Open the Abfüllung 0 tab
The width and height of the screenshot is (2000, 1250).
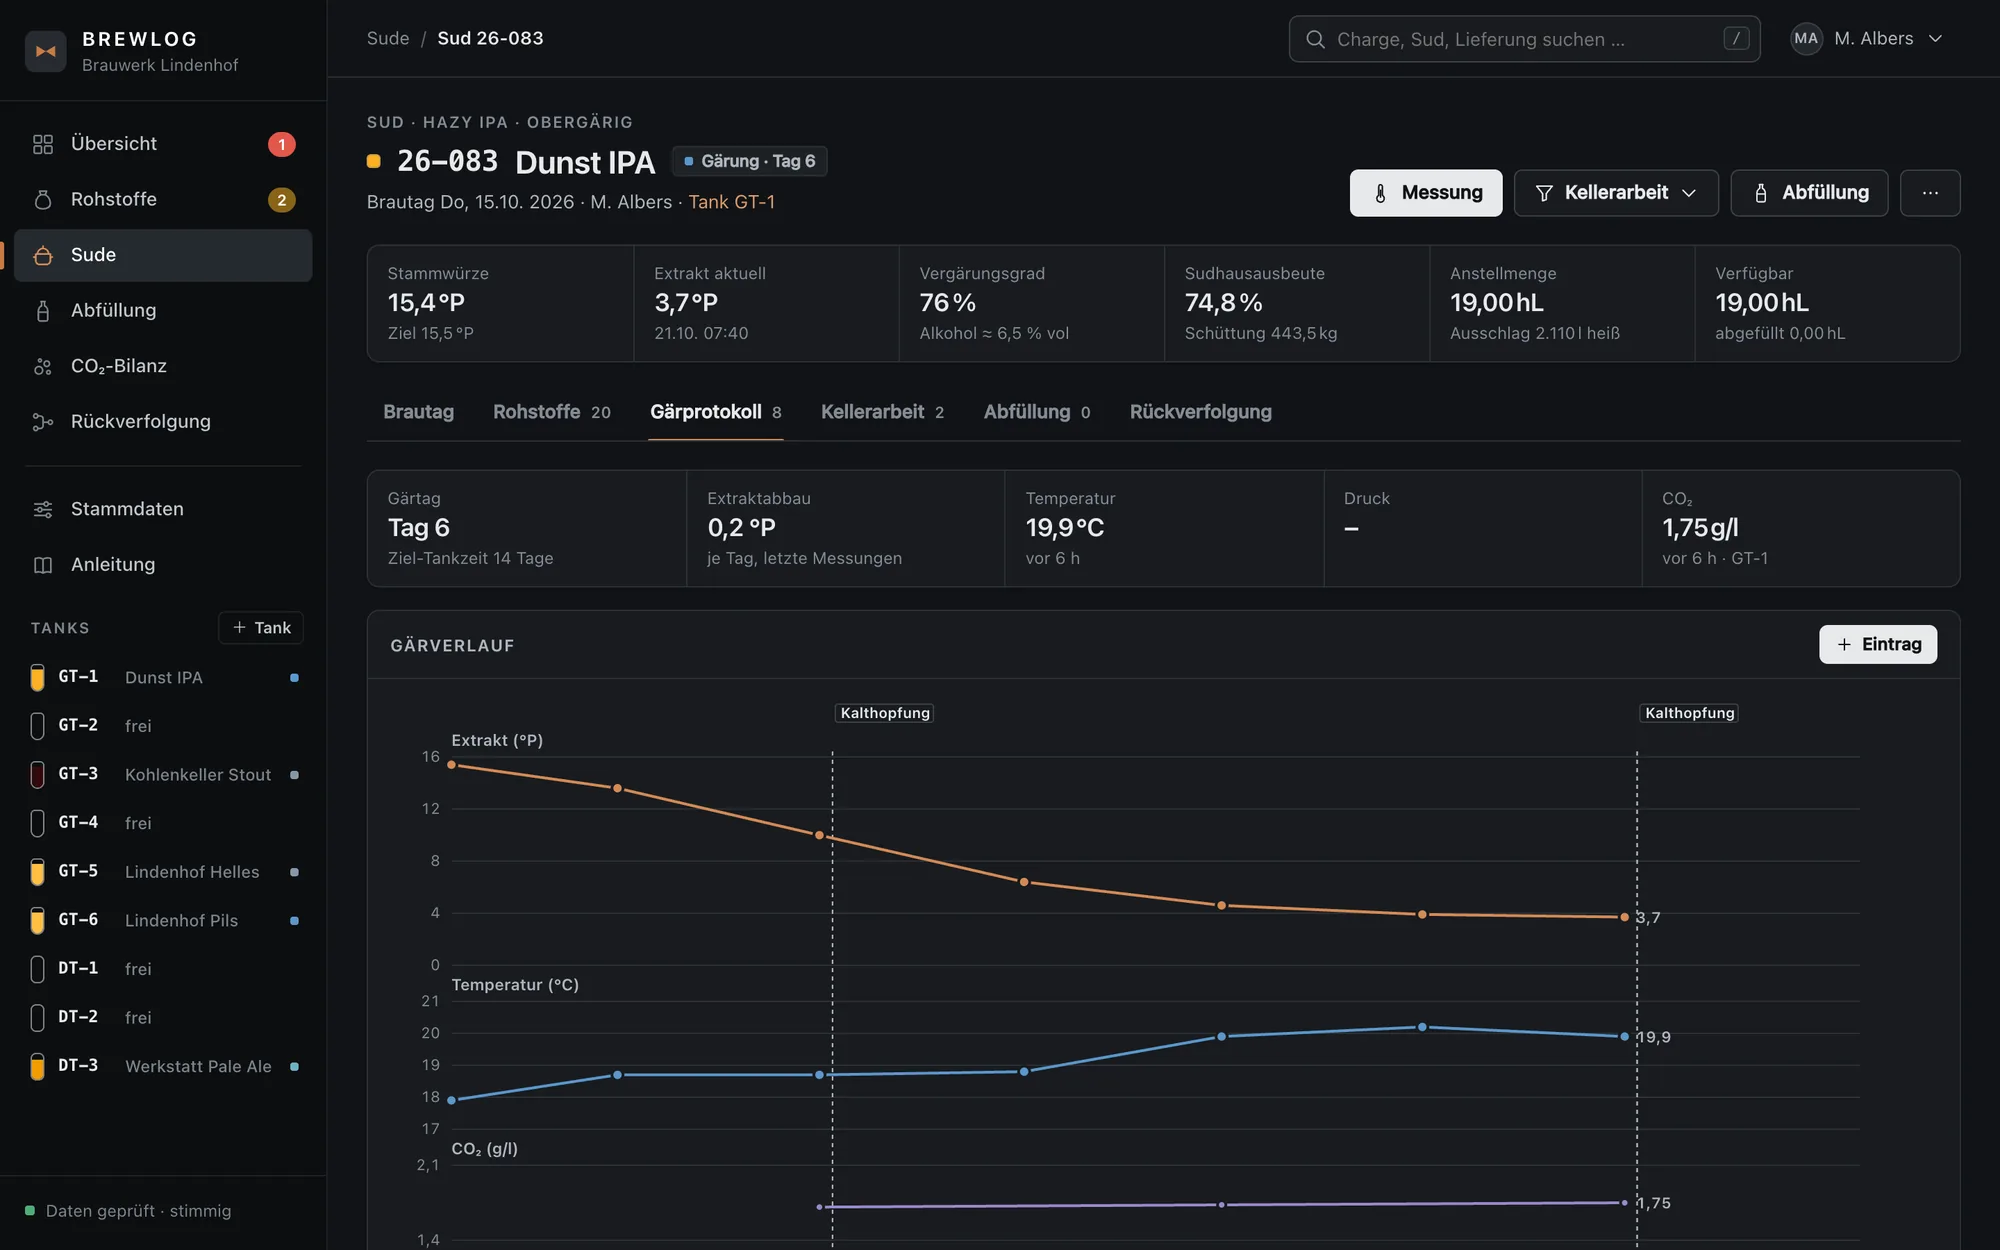(x=1036, y=412)
